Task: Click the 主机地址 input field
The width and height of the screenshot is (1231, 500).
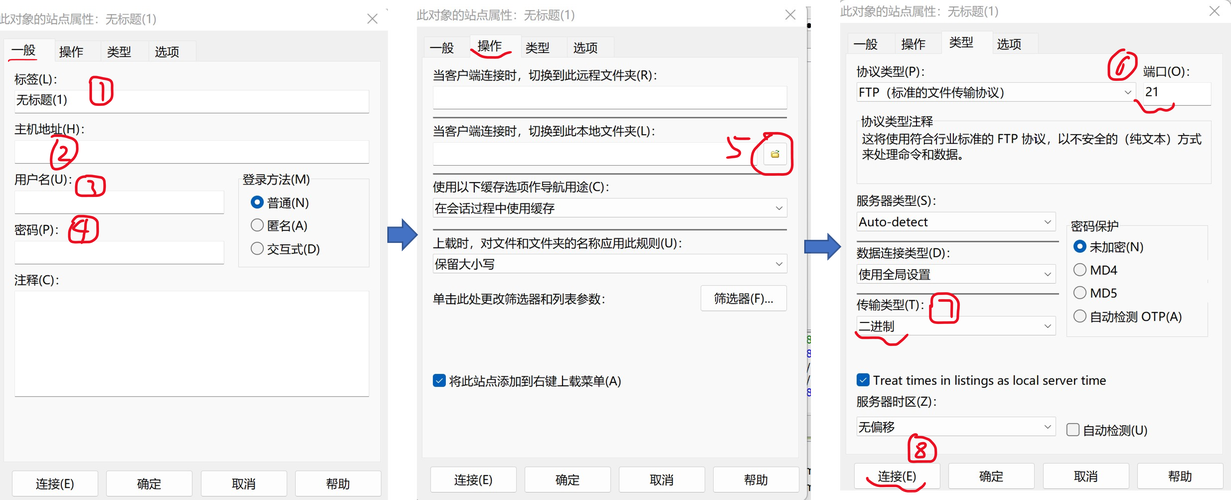Action: click(x=191, y=151)
